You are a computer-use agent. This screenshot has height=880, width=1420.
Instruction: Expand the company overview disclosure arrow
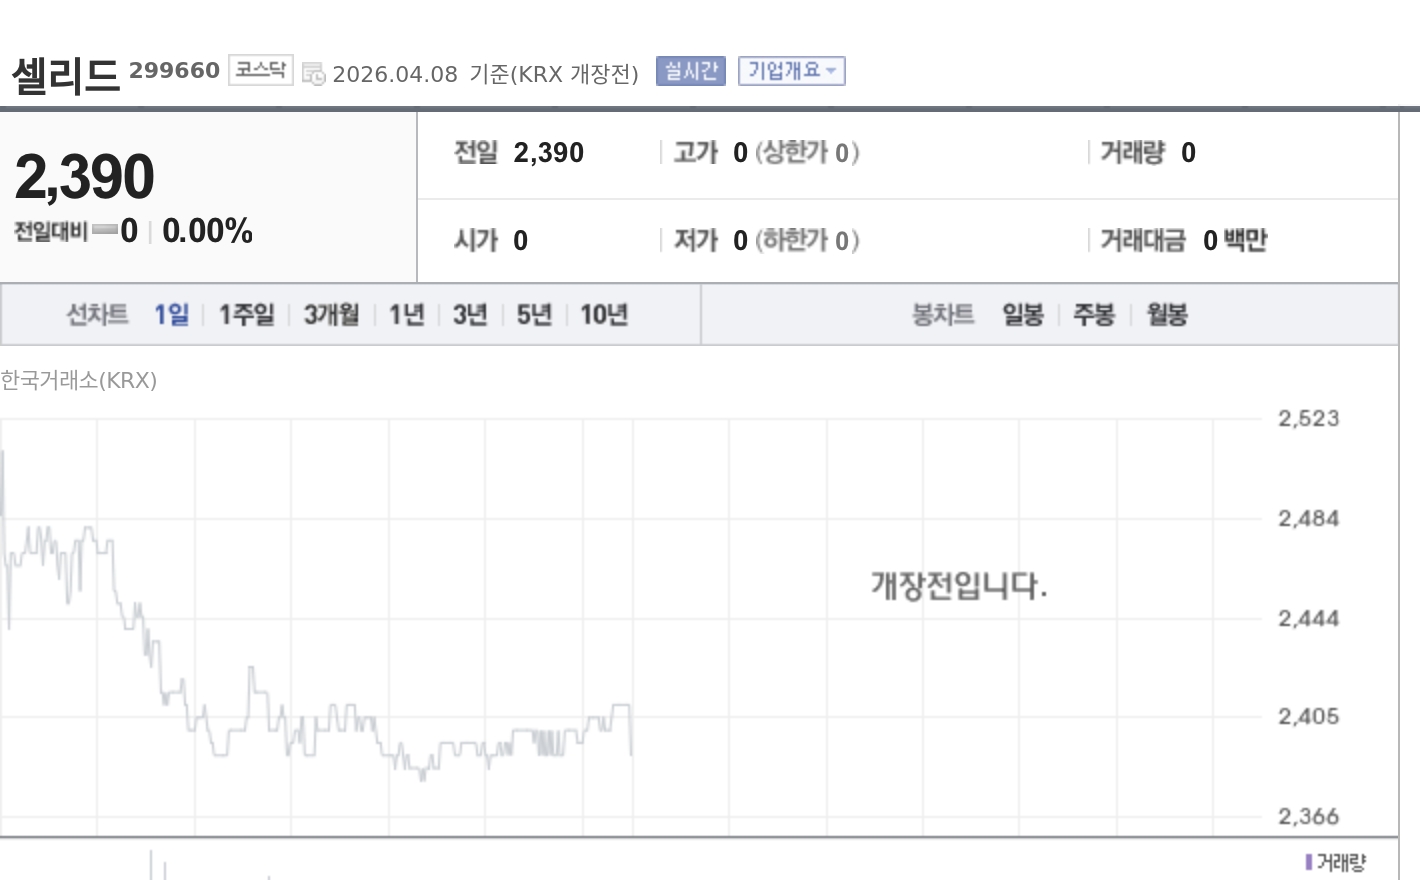pyautogui.click(x=830, y=71)
